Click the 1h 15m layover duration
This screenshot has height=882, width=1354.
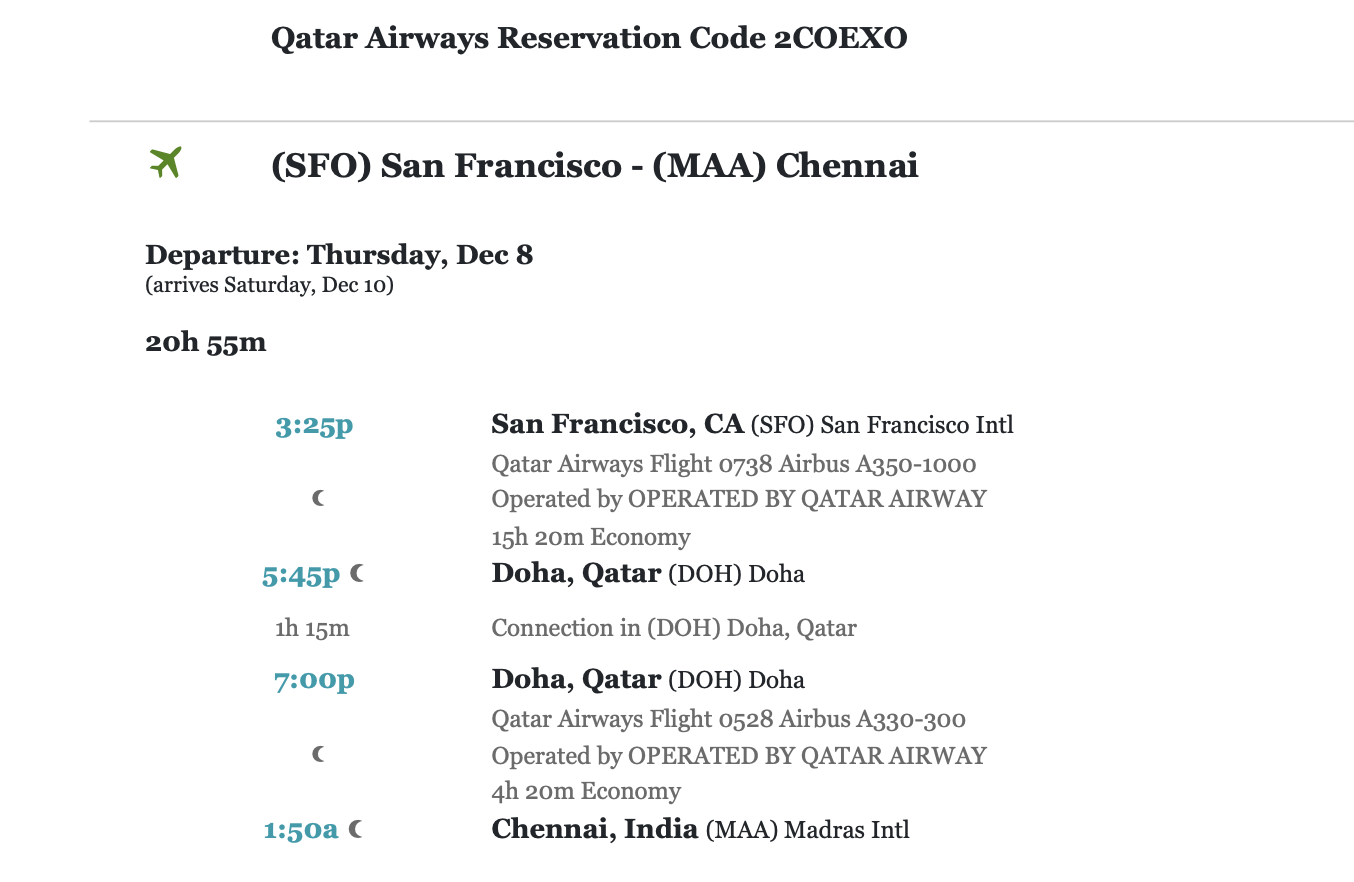tap(312, 629)
